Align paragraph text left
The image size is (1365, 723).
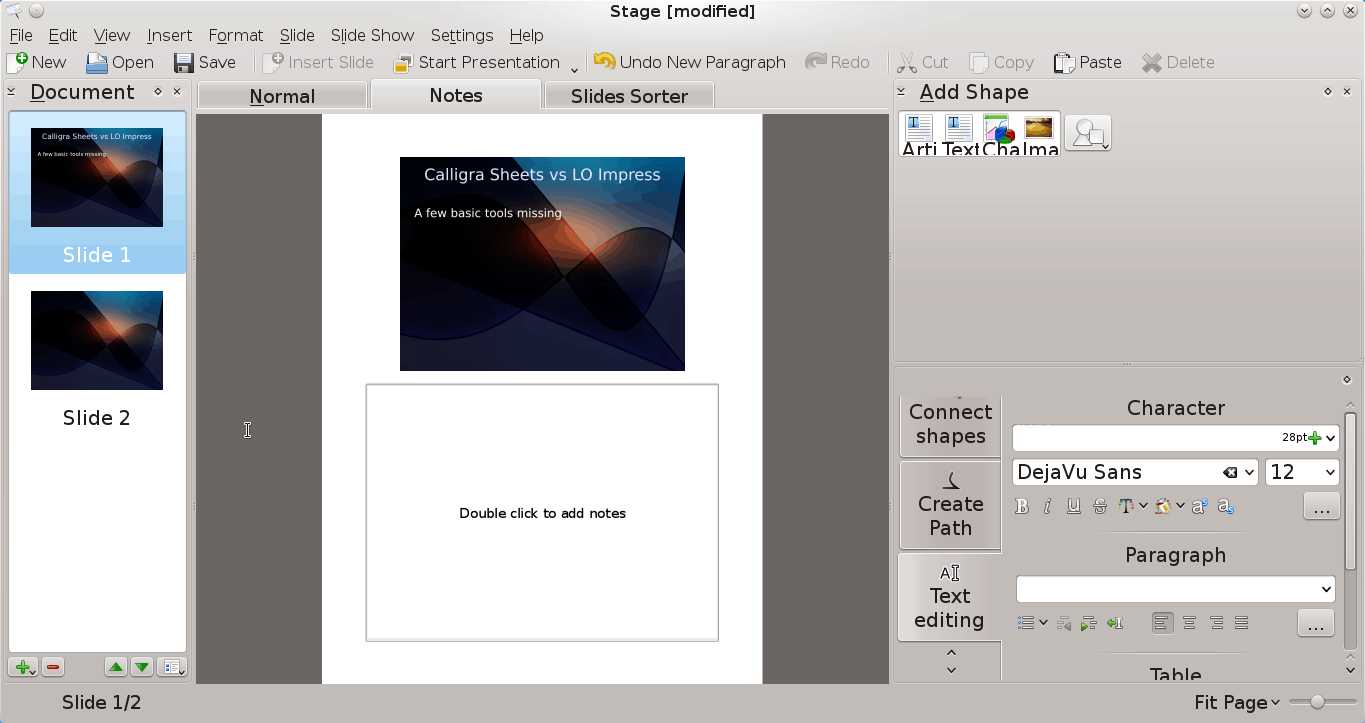click(1162, 623)
